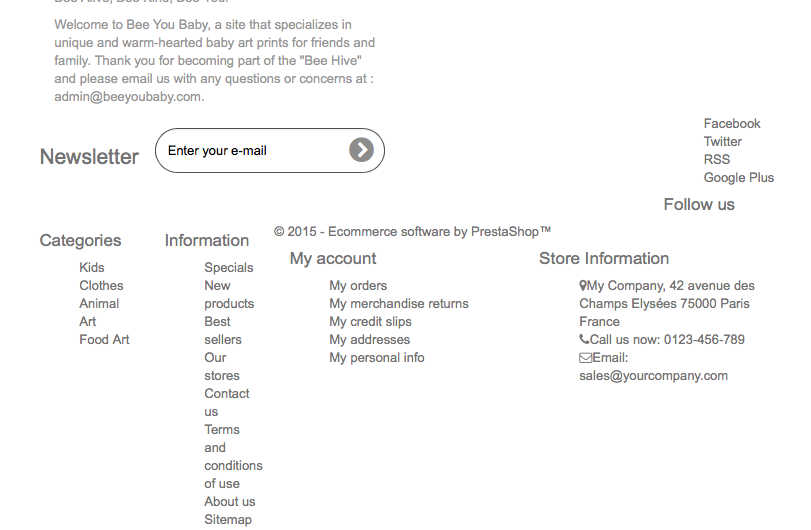This screenshot has width=811, height=530.
Task: Go to My addresses
Action: [369, 340]
